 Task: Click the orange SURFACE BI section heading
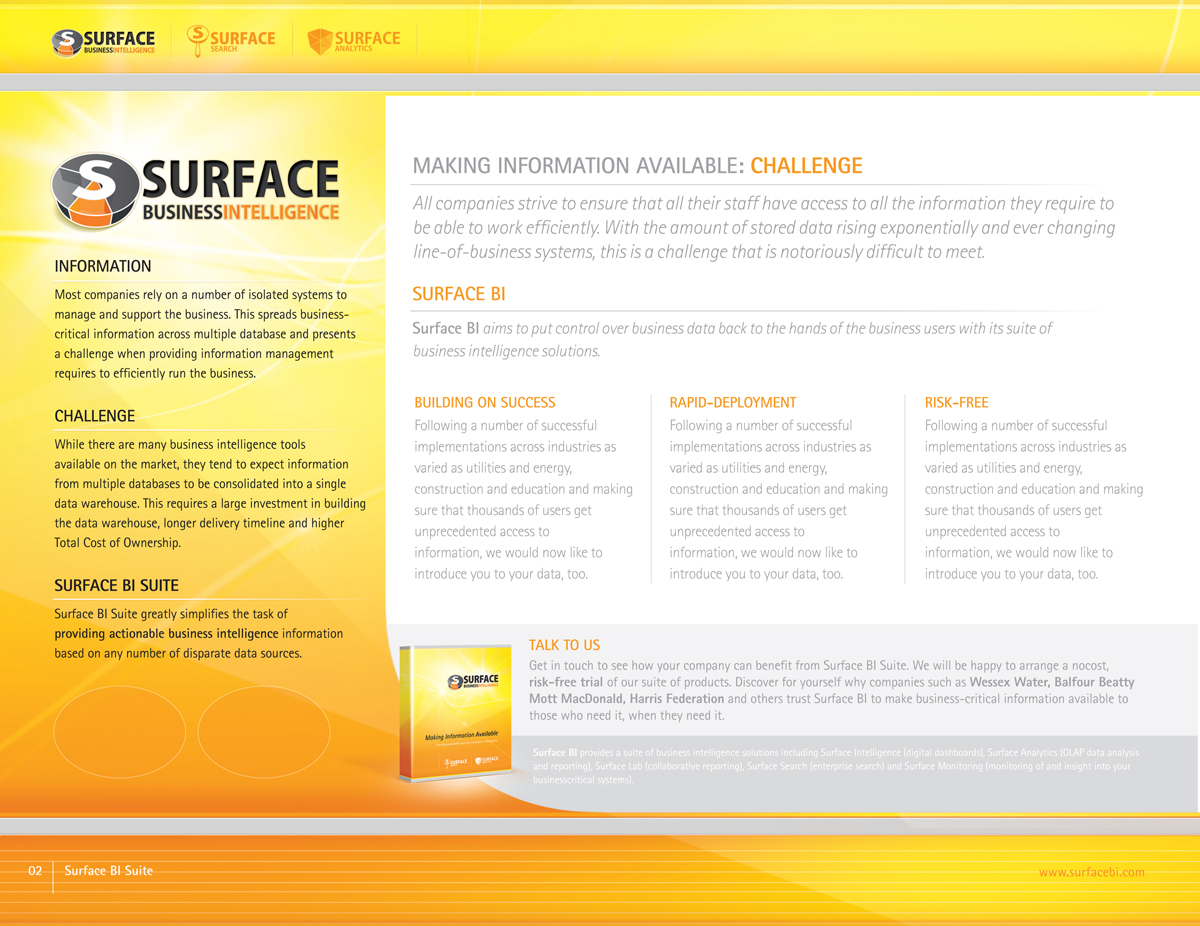(x=459, y=294)
